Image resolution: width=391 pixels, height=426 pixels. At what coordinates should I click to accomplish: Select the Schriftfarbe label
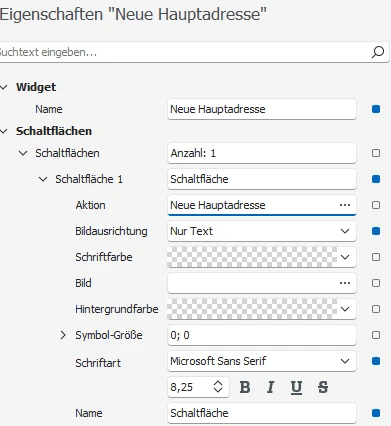coord(104,257)
